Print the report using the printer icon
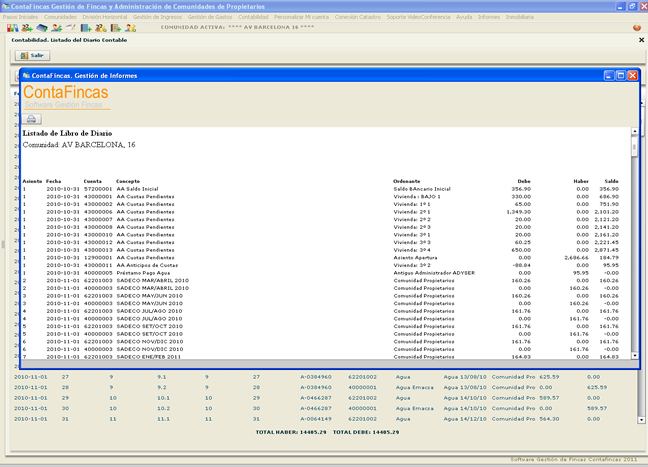The width and height of the screenshot is (648, 467). point(31,119)
